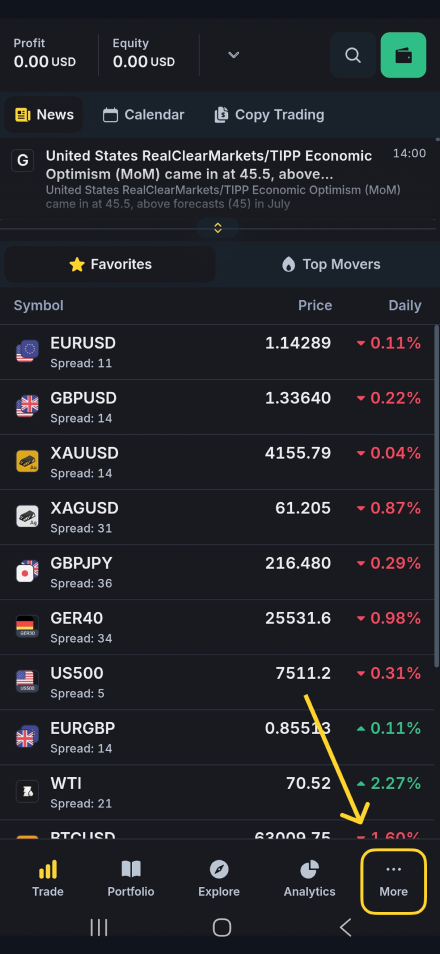The width and height of the screenshot is (440, 954).
Task: Tap the XAUUSD gold bar icon
Action: tap(27, 461)
